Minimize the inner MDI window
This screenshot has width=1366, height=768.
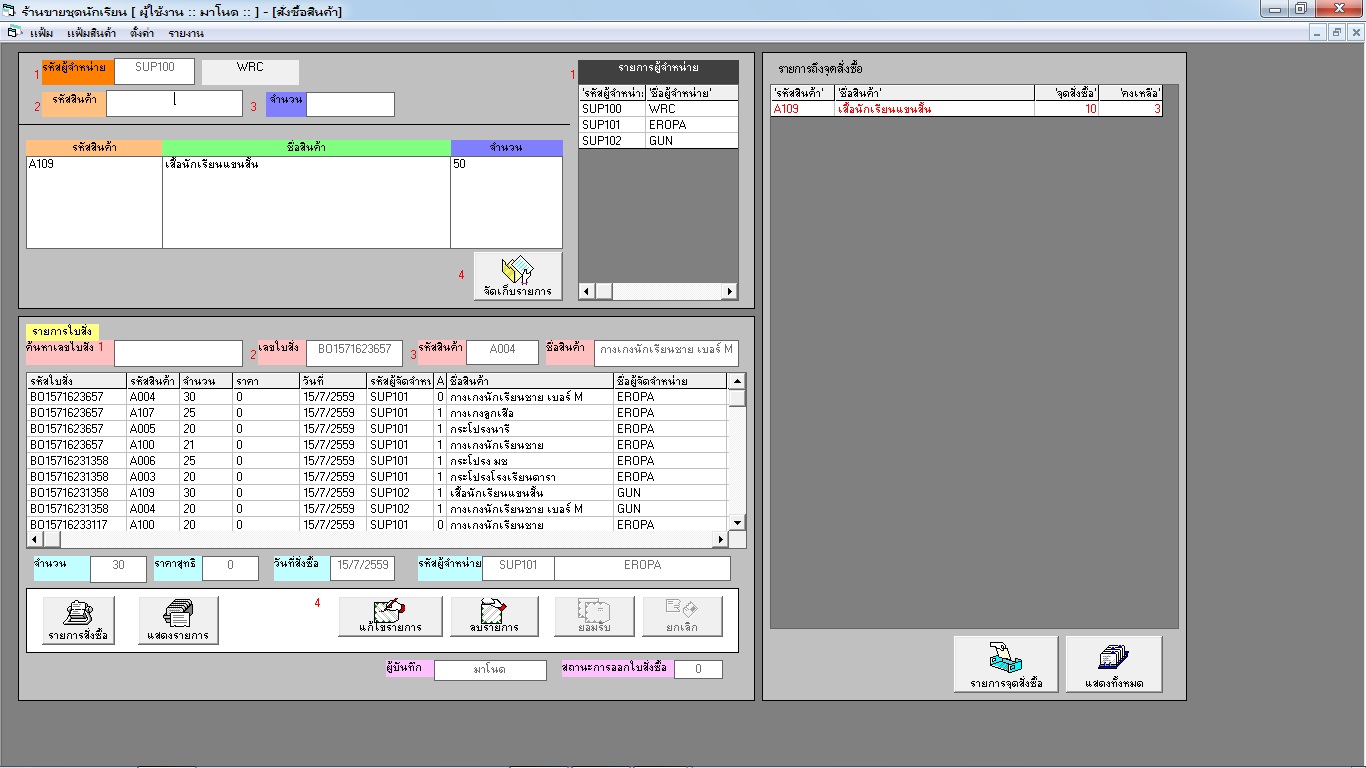pos(1319,33)
